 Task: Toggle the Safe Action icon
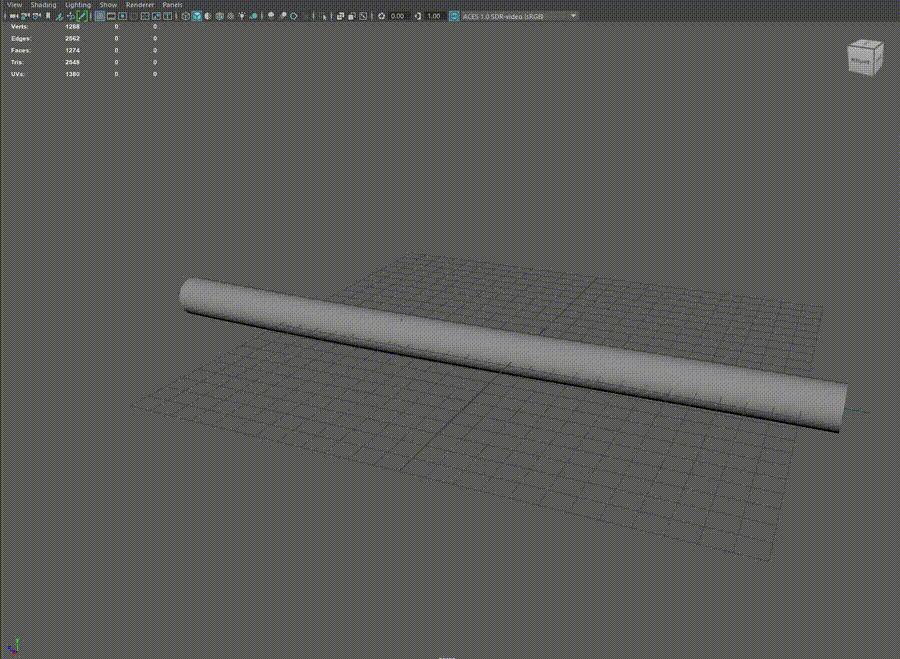pyautogui.click(x=156, y=16)
